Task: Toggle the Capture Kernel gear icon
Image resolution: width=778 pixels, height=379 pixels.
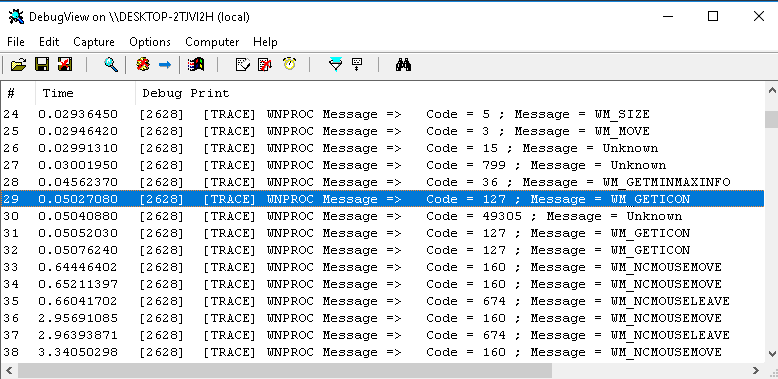Action: [143, 64]
